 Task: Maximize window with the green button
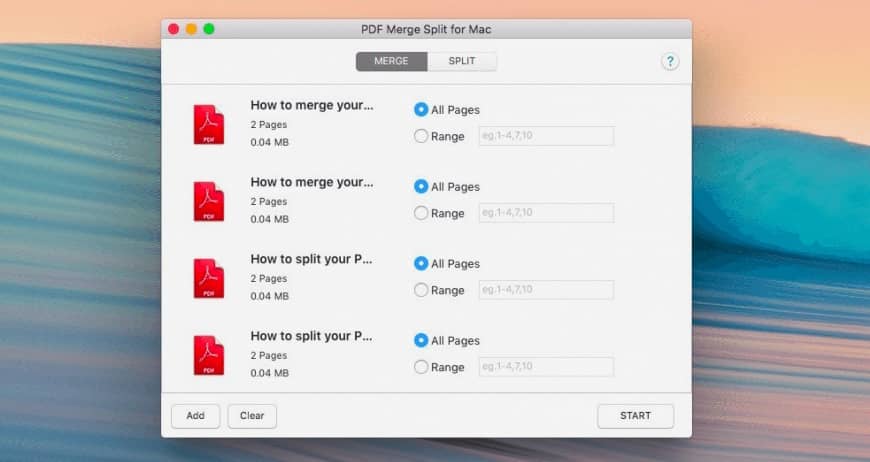pos(209,29)
